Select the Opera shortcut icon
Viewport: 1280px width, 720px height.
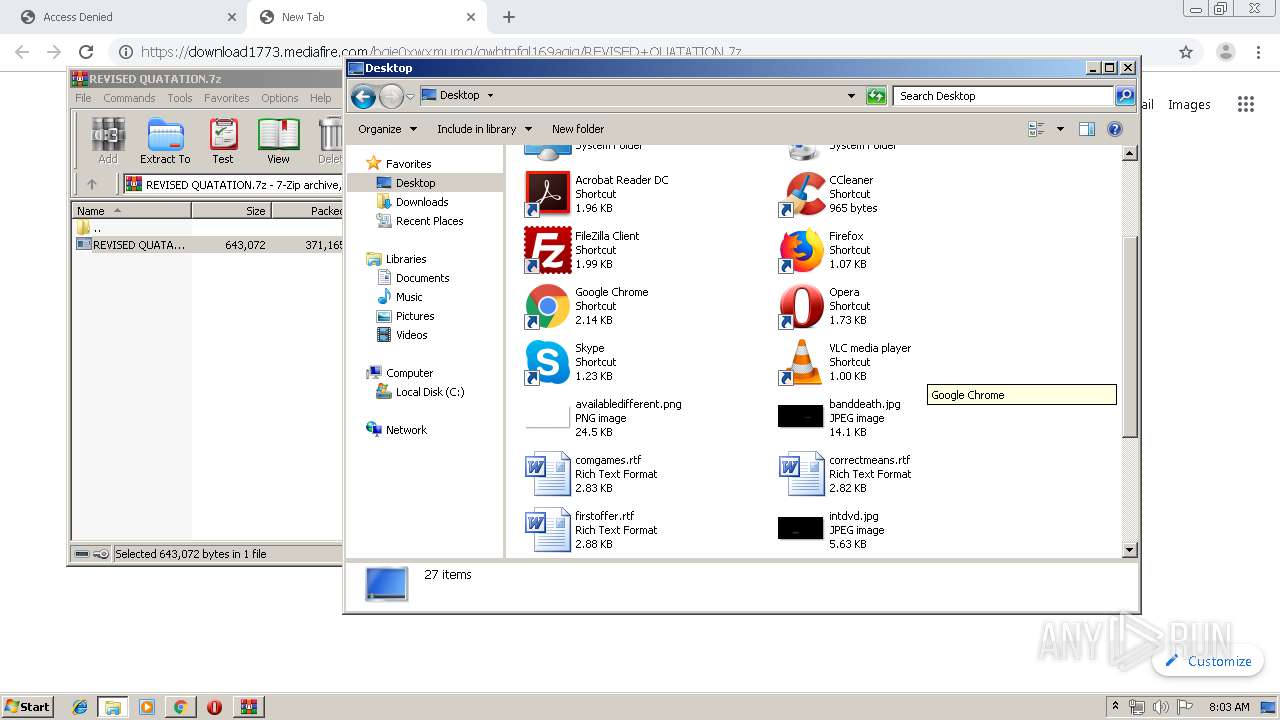(801, 306)
